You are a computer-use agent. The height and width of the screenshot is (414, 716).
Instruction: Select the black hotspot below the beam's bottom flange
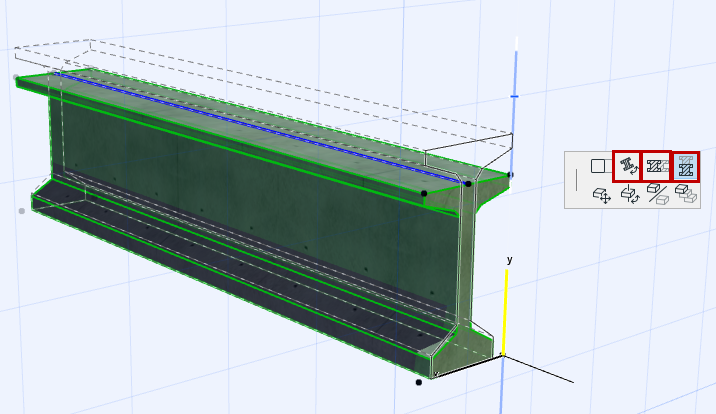(x=419, y=382)
